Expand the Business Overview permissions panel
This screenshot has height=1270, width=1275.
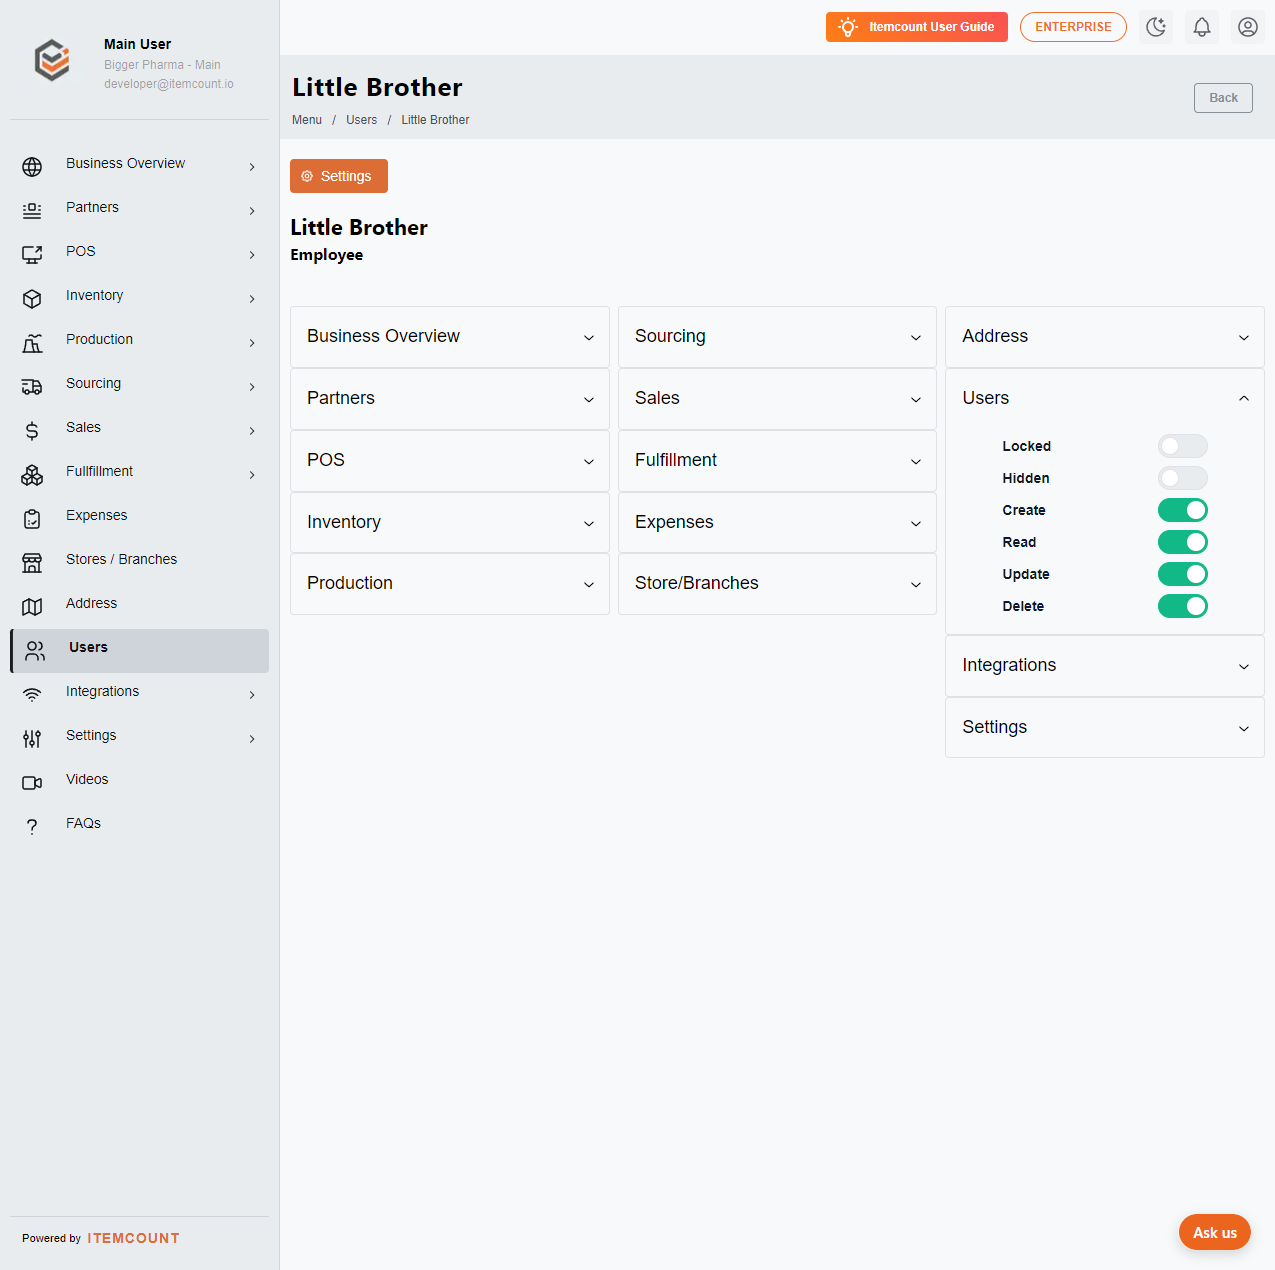[x=450, y=337]
